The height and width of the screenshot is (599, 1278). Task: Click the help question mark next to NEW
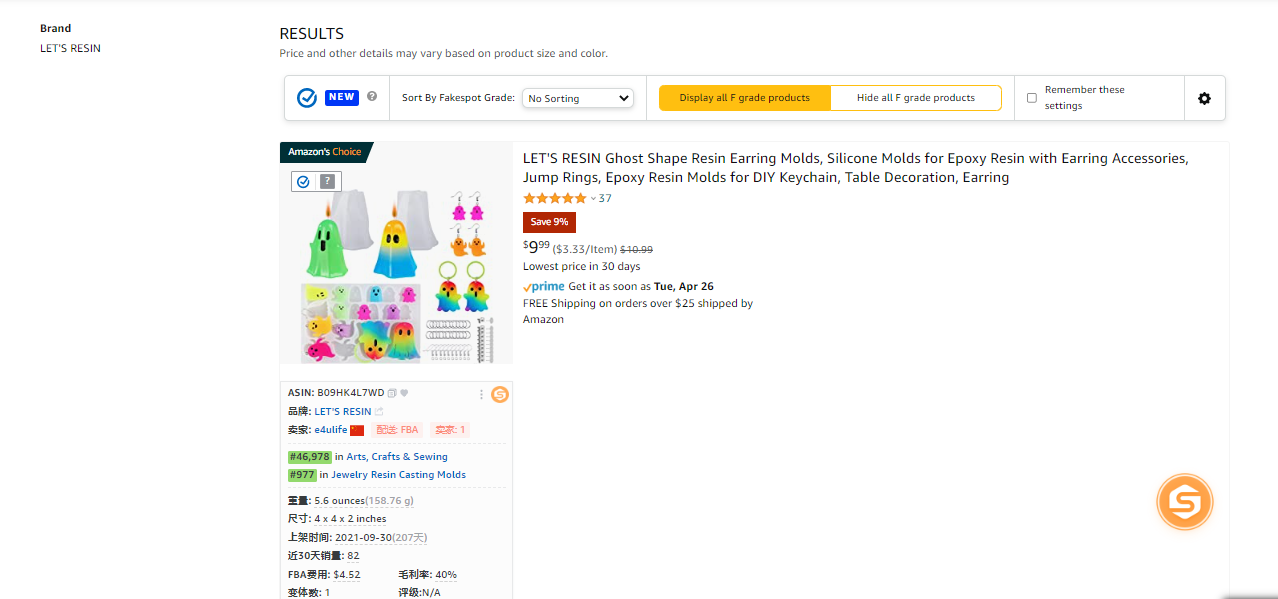pyautogui.click(x=372, y=97)
